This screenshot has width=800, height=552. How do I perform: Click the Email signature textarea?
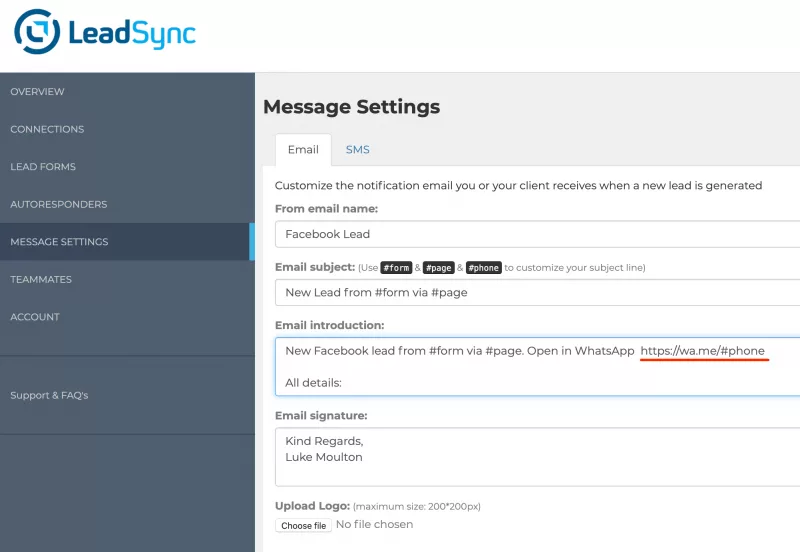pos(537,457)
